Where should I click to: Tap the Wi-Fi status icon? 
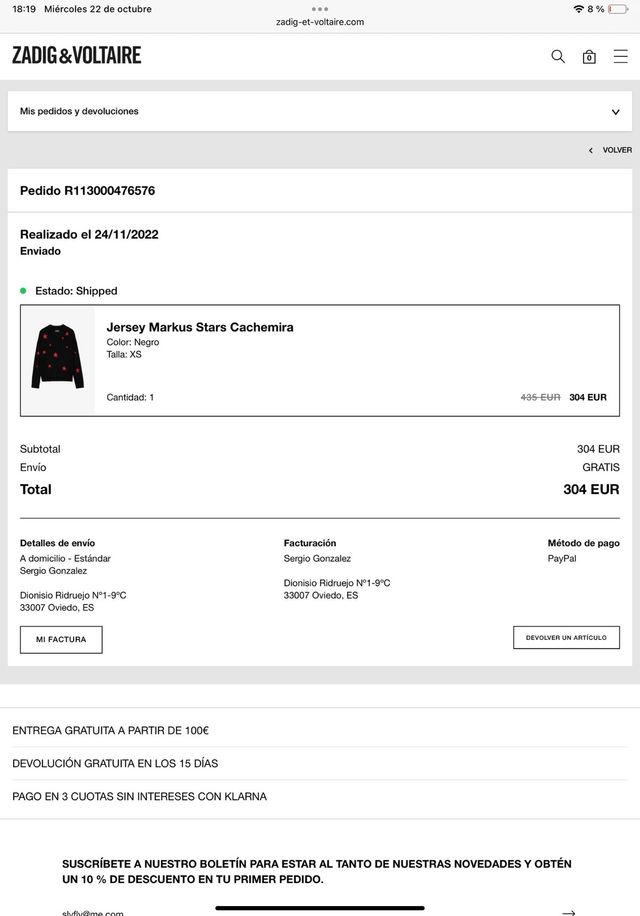[x=578, y=9]
